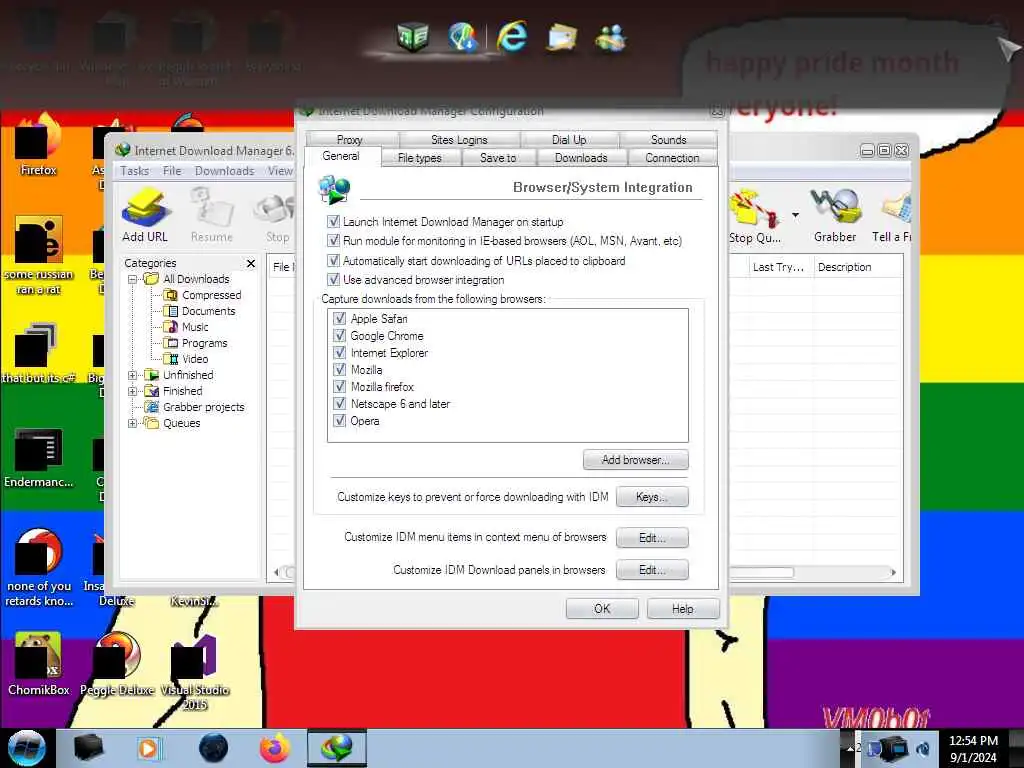Open the Visual Studio 2015 desktop icon
Screen dimensions: 1024x768
click(x=195, y=672)
